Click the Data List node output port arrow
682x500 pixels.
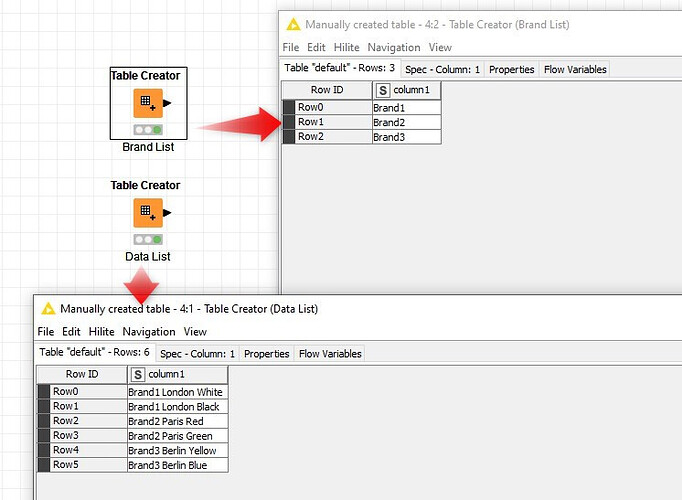[x=167, y=213]
